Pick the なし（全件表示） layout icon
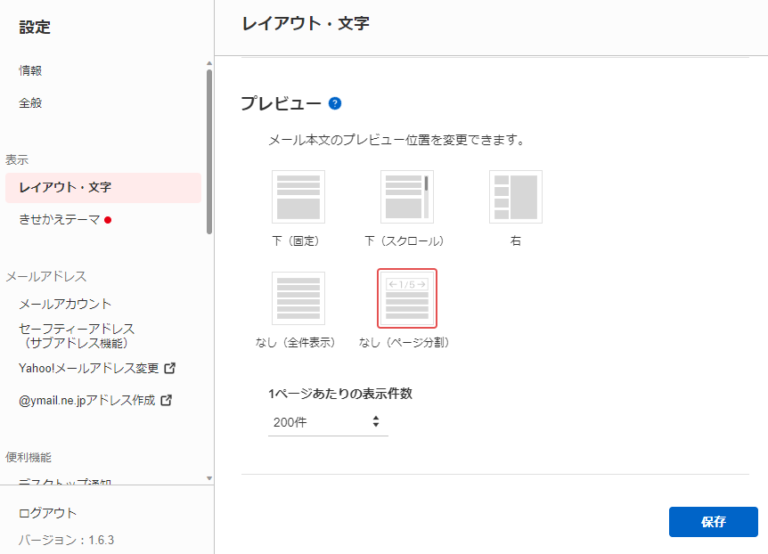The width and height of the screenshot is (768, 554). [x=298, y=298]
